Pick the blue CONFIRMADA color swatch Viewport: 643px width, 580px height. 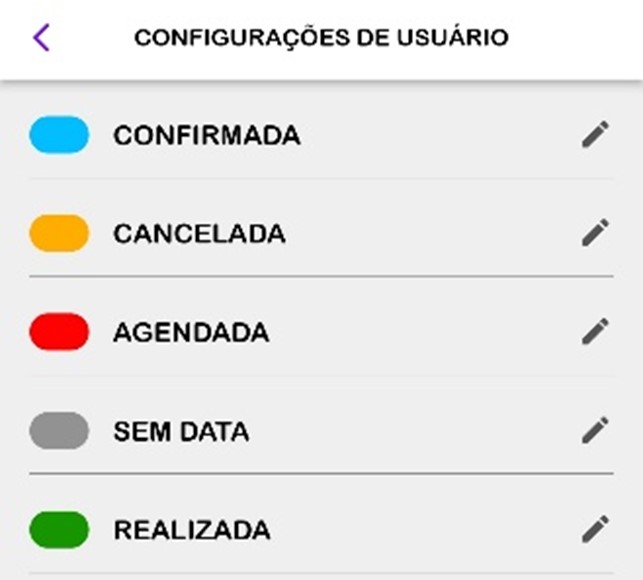[59, 135]
